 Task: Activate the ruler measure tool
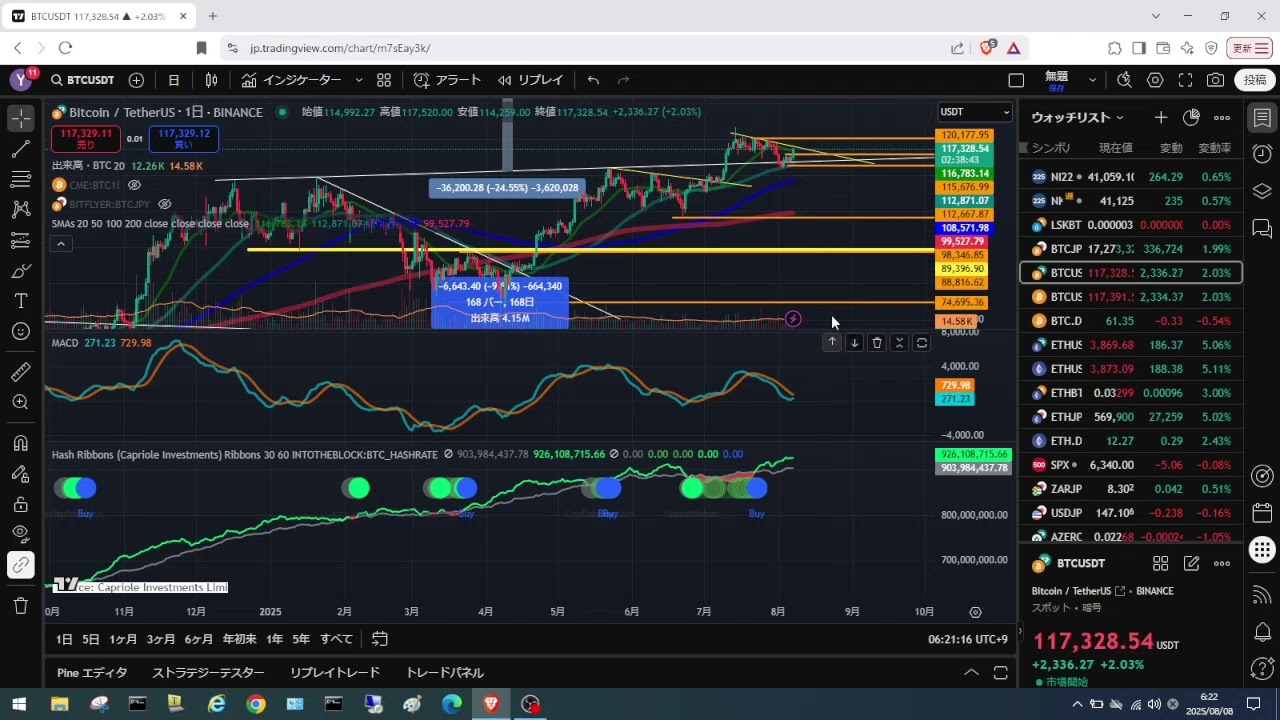pos(20,372)
